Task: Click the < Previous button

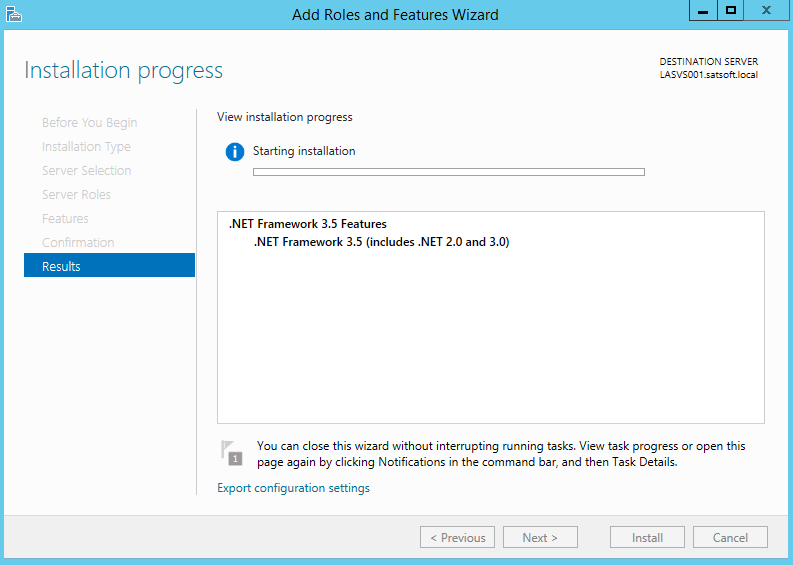Action: click(x=457, y=537)
